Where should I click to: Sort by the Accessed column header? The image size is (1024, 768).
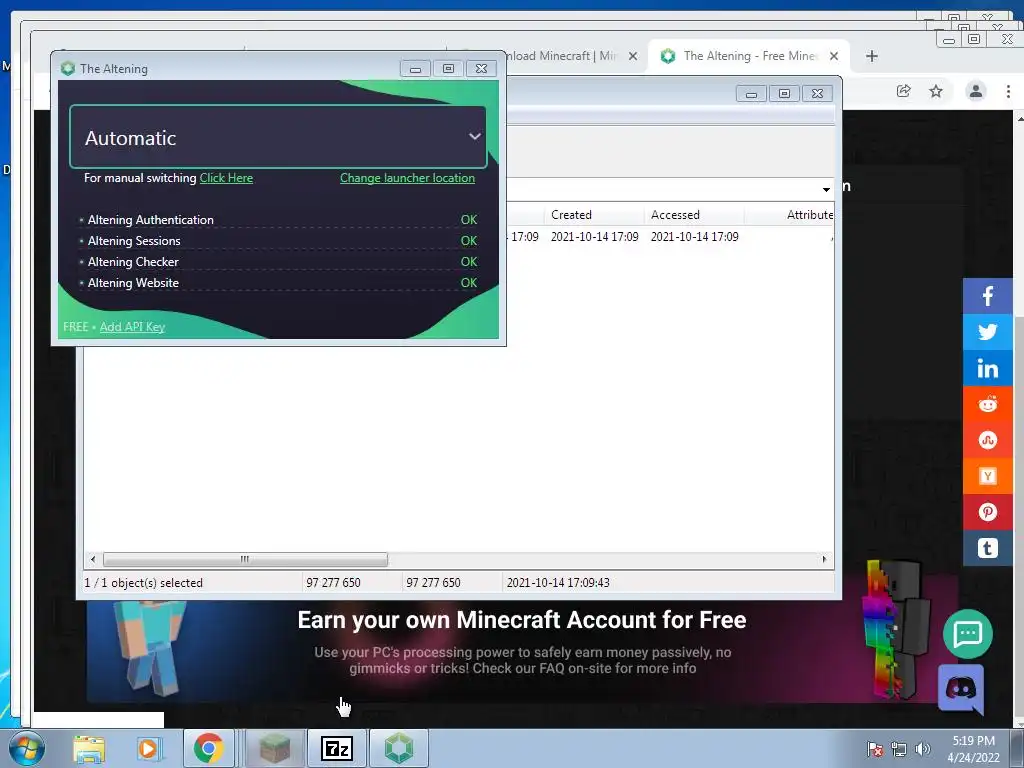(x=694, y=215)
